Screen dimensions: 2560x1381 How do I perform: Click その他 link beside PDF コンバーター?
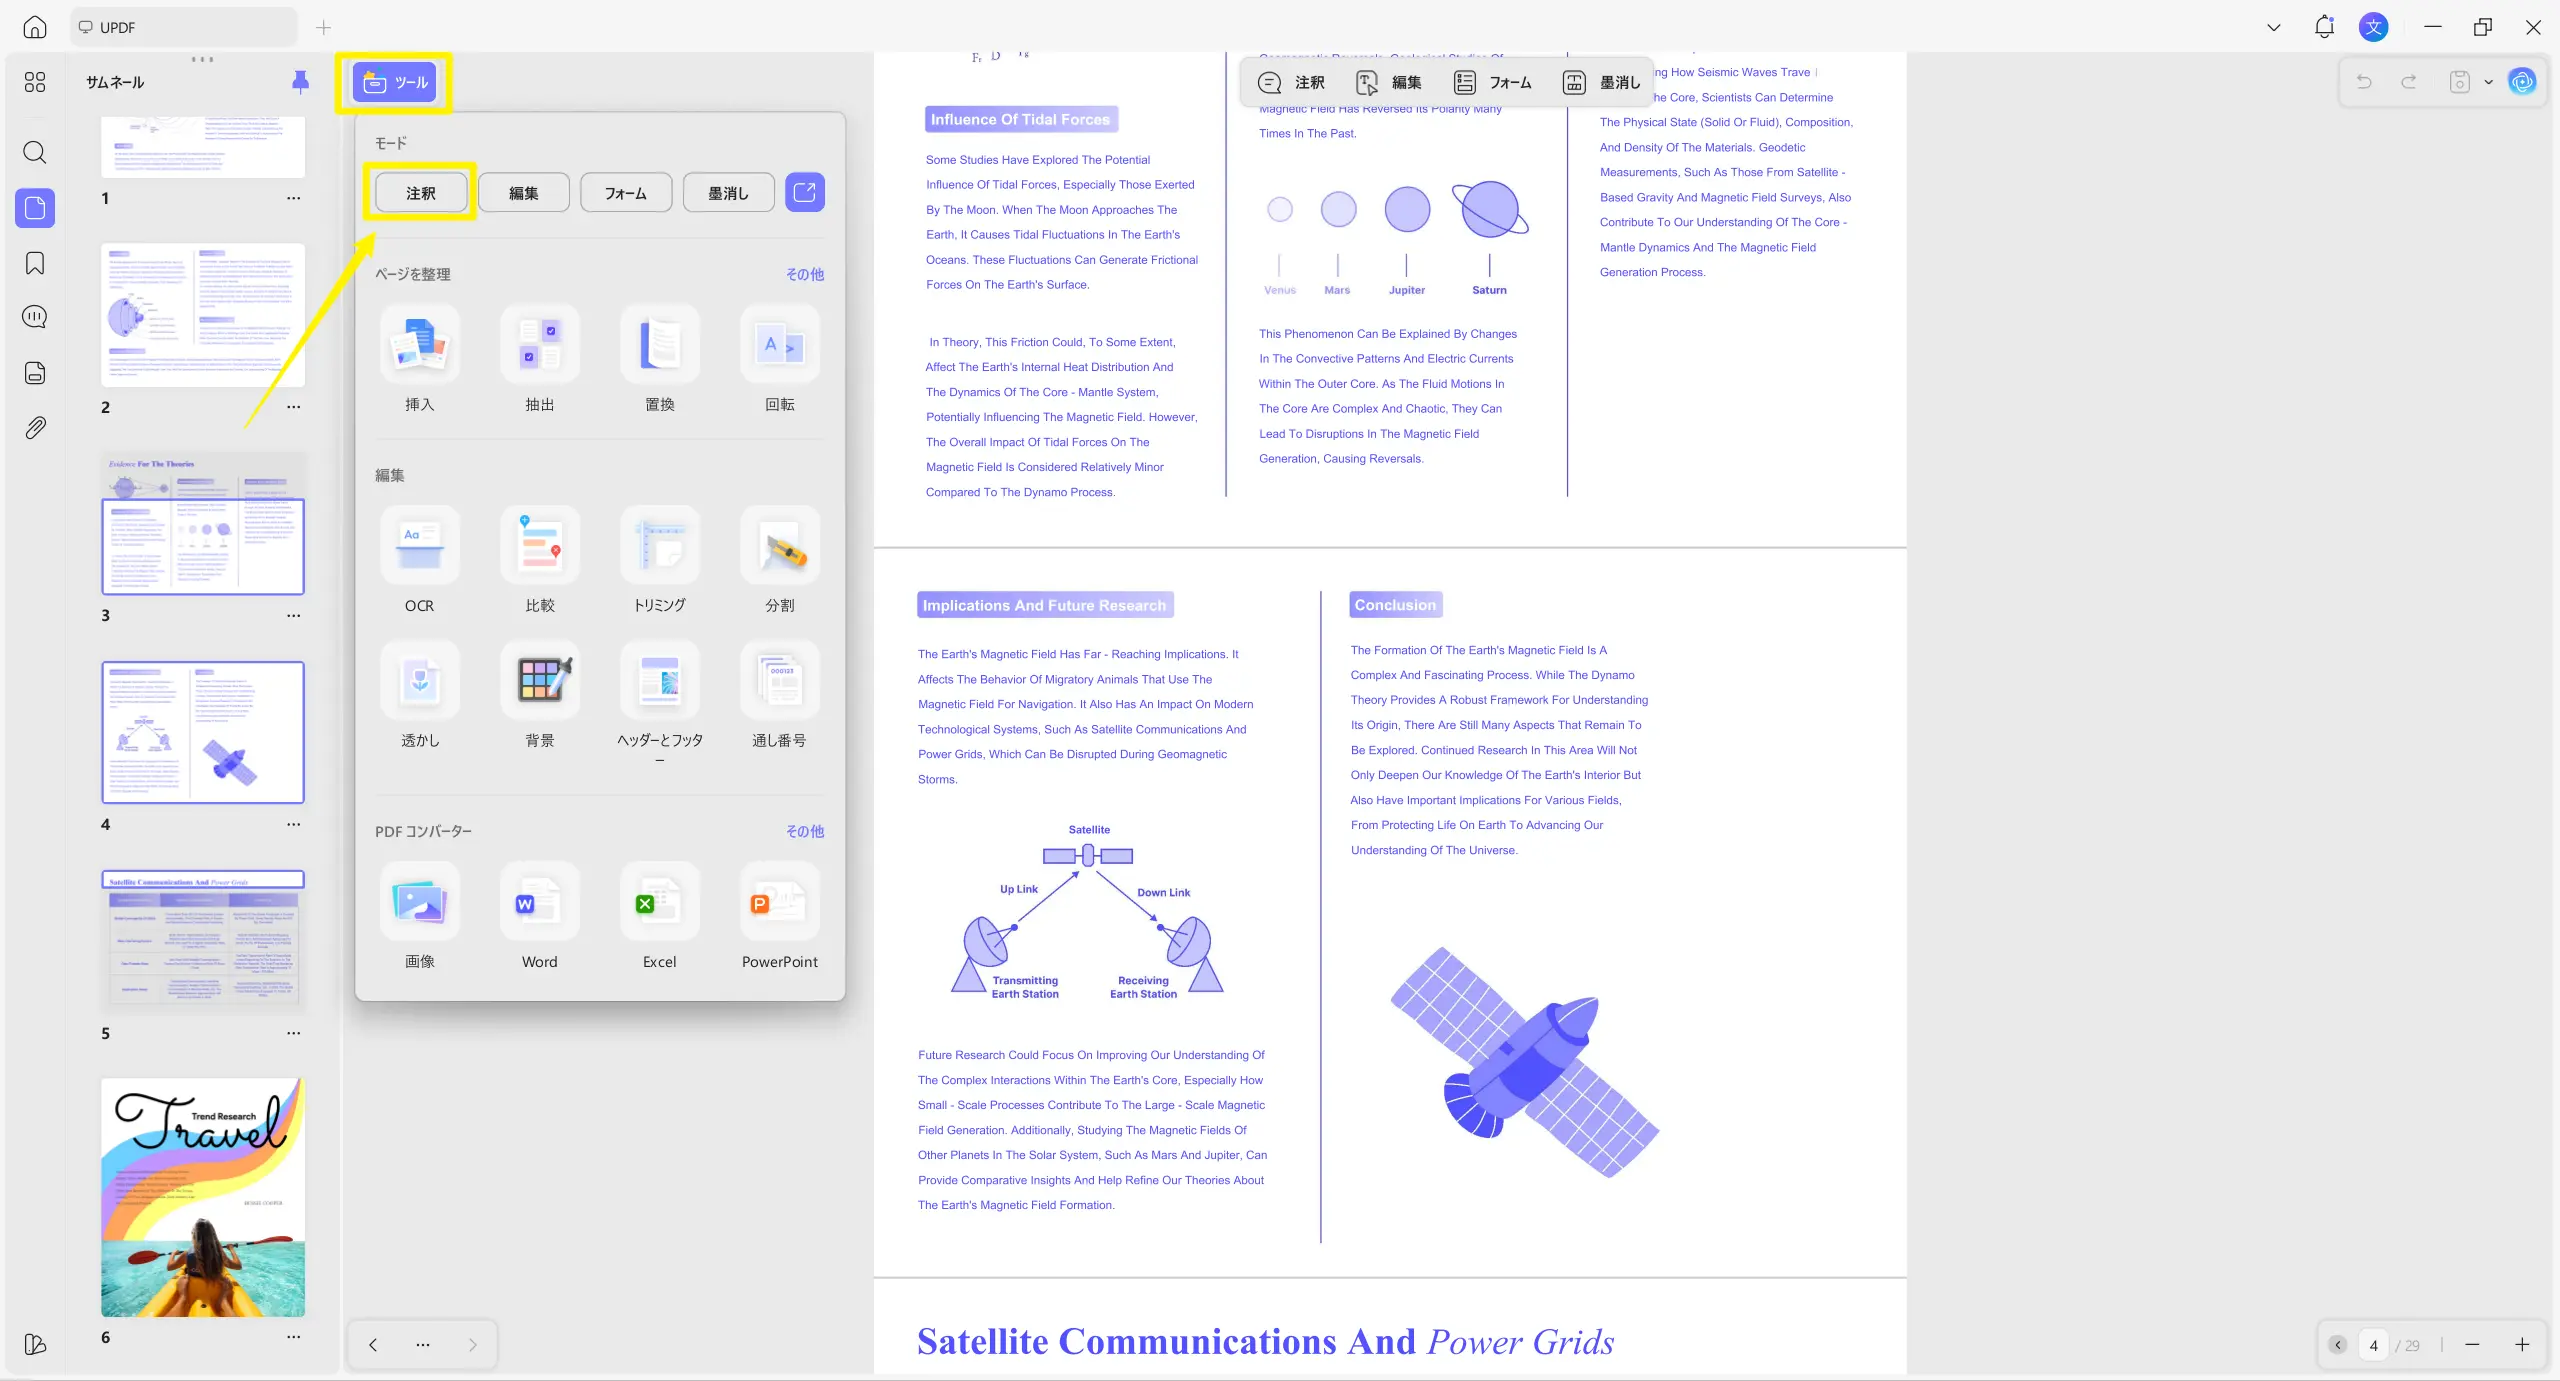coord(804,831)
